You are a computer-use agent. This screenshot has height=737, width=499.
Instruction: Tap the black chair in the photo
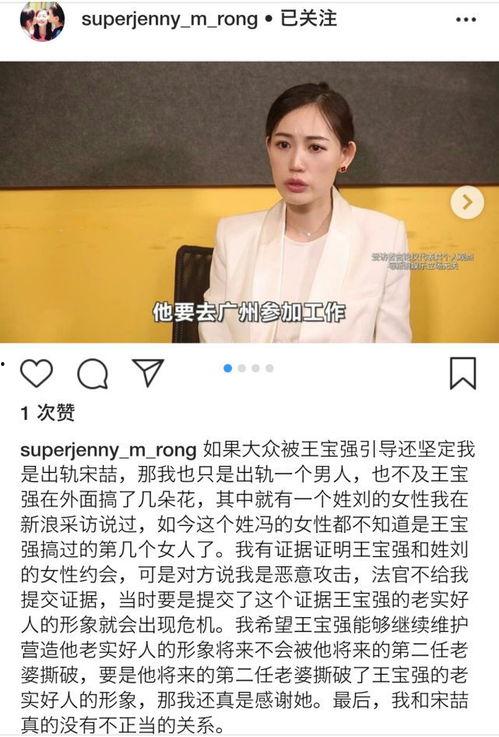coord(193,292)
